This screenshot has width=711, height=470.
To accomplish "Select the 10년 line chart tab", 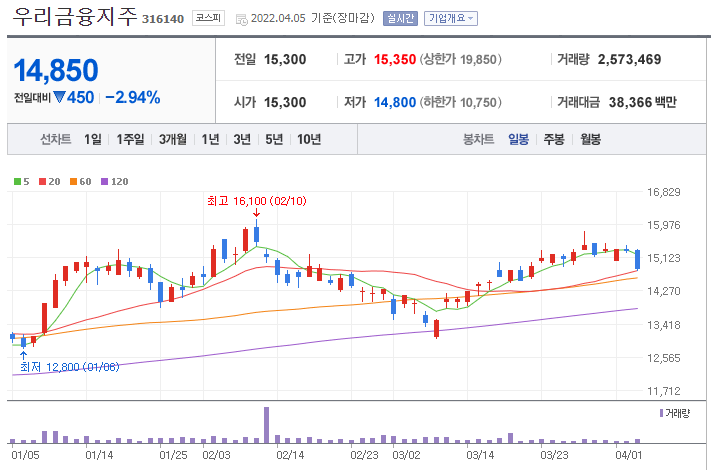I will point(309,139).
